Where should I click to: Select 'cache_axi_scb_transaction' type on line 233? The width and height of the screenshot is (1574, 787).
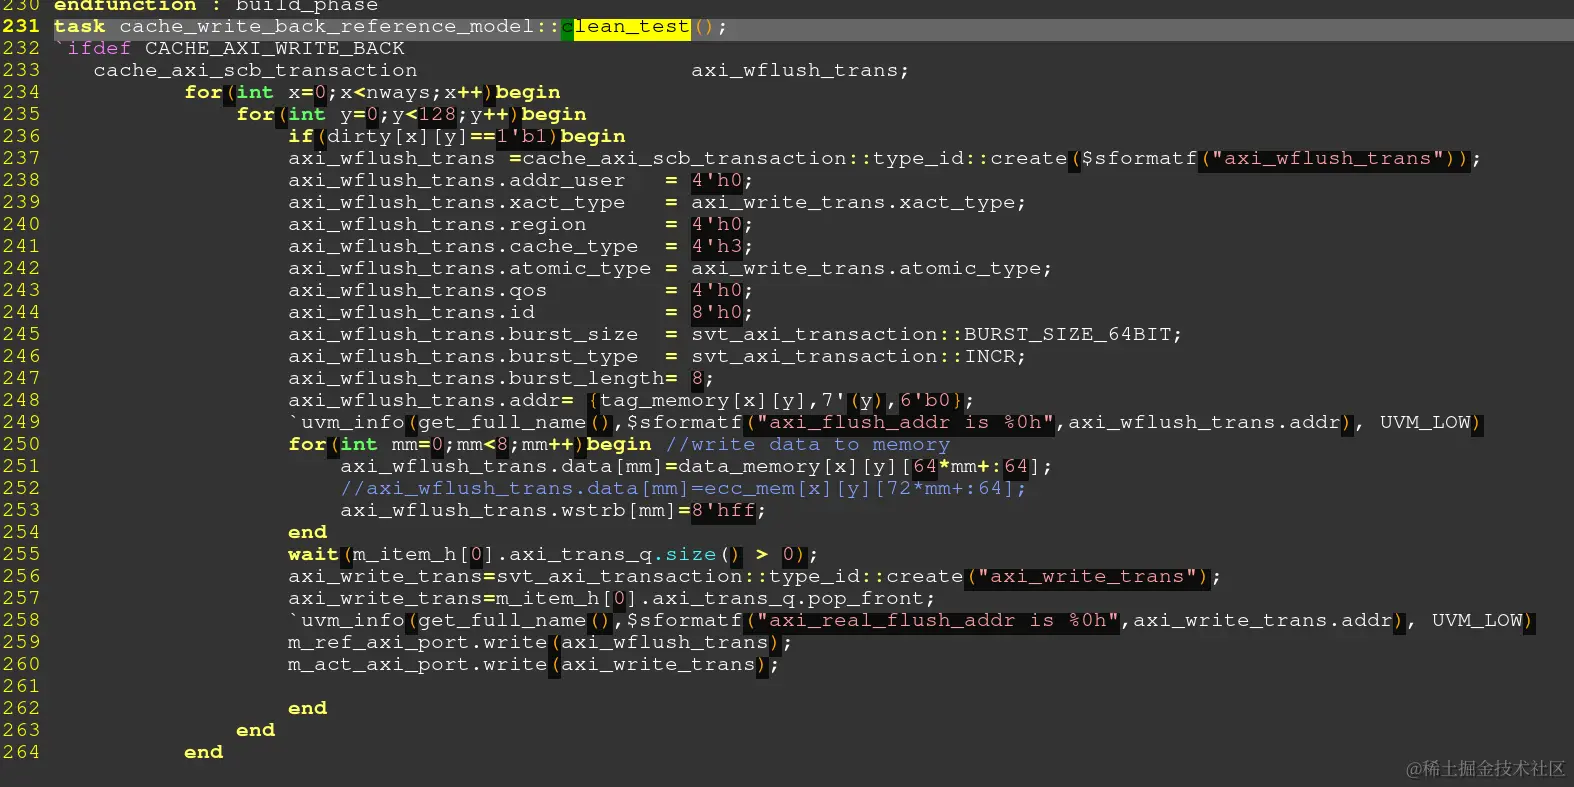click(256, 70)
